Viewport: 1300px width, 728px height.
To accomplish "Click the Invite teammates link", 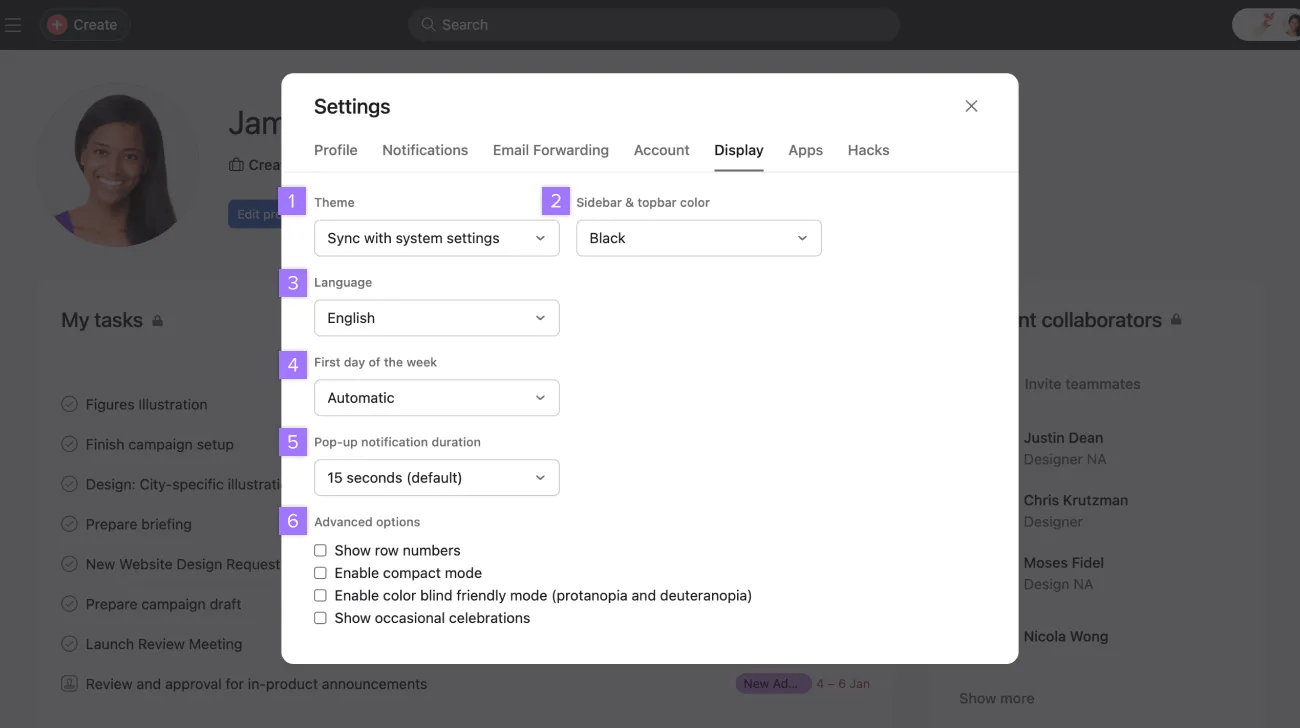I will (x=1081, y=383).
